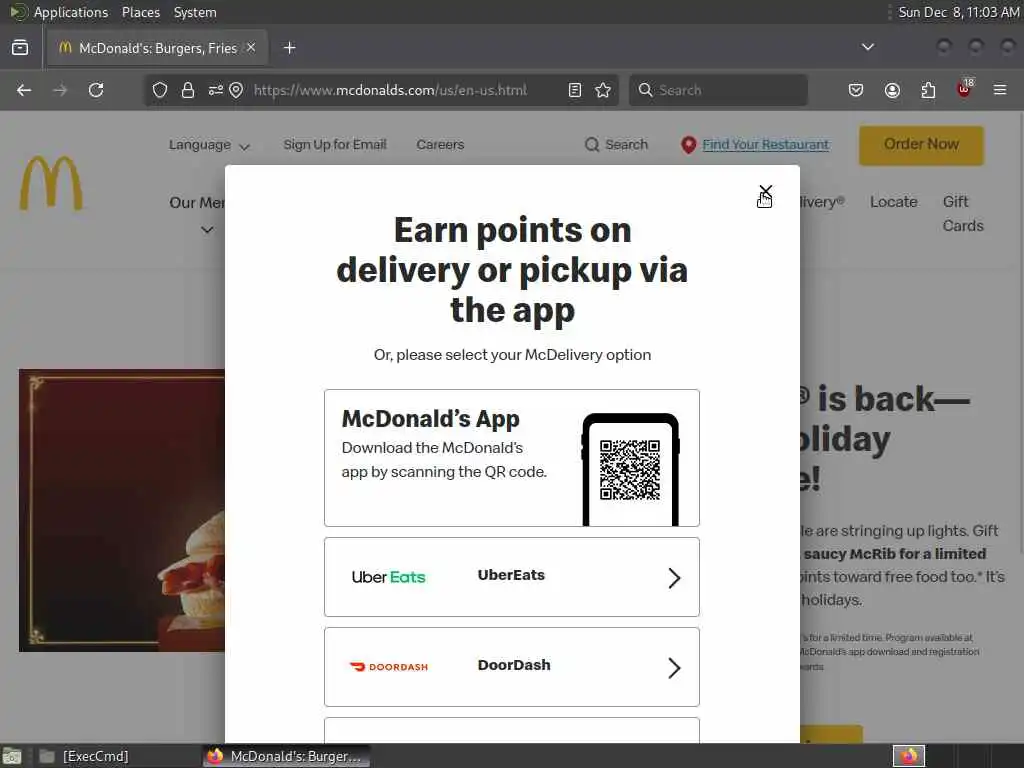This screenshot has width=1024, height=768.
Task: Open Firefox View tab overview icon
Action: coord(20,47)
